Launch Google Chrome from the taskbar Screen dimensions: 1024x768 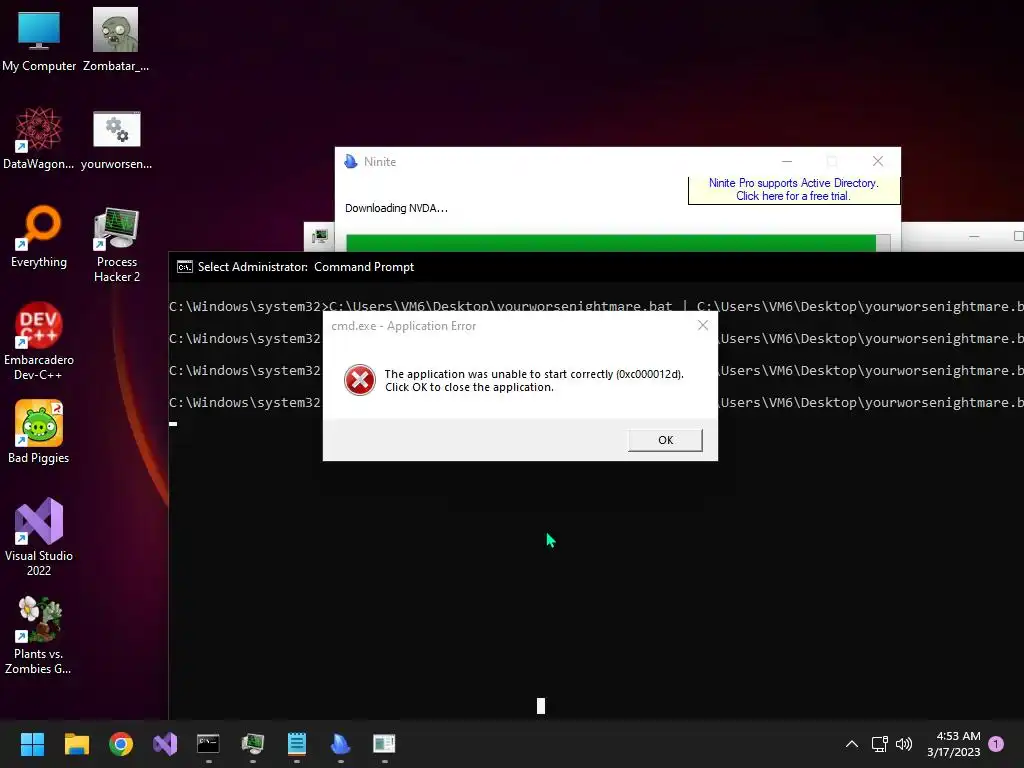[121, 744]
